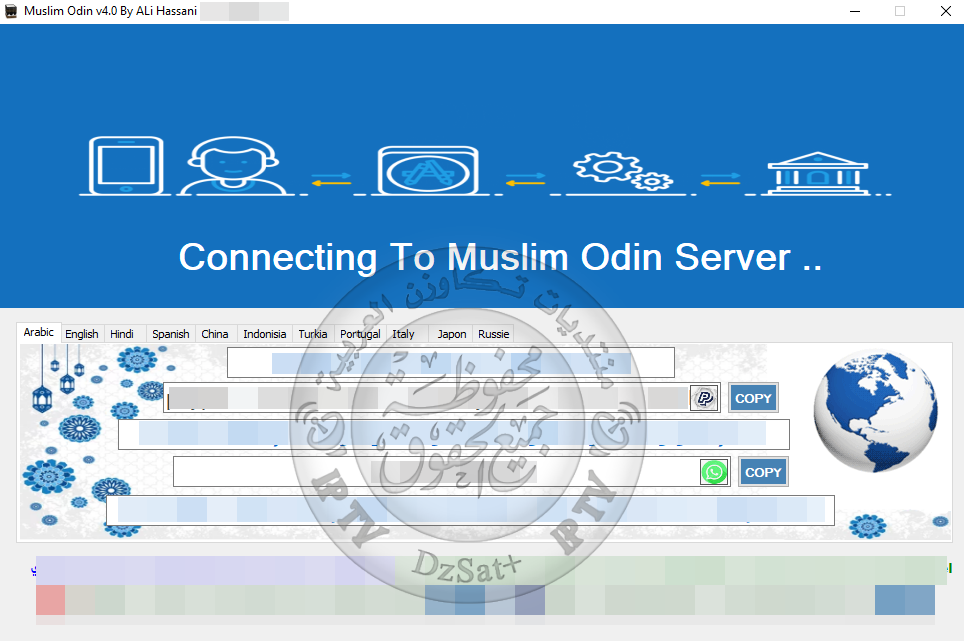Close the Muslim Odin window

[946, 11]
